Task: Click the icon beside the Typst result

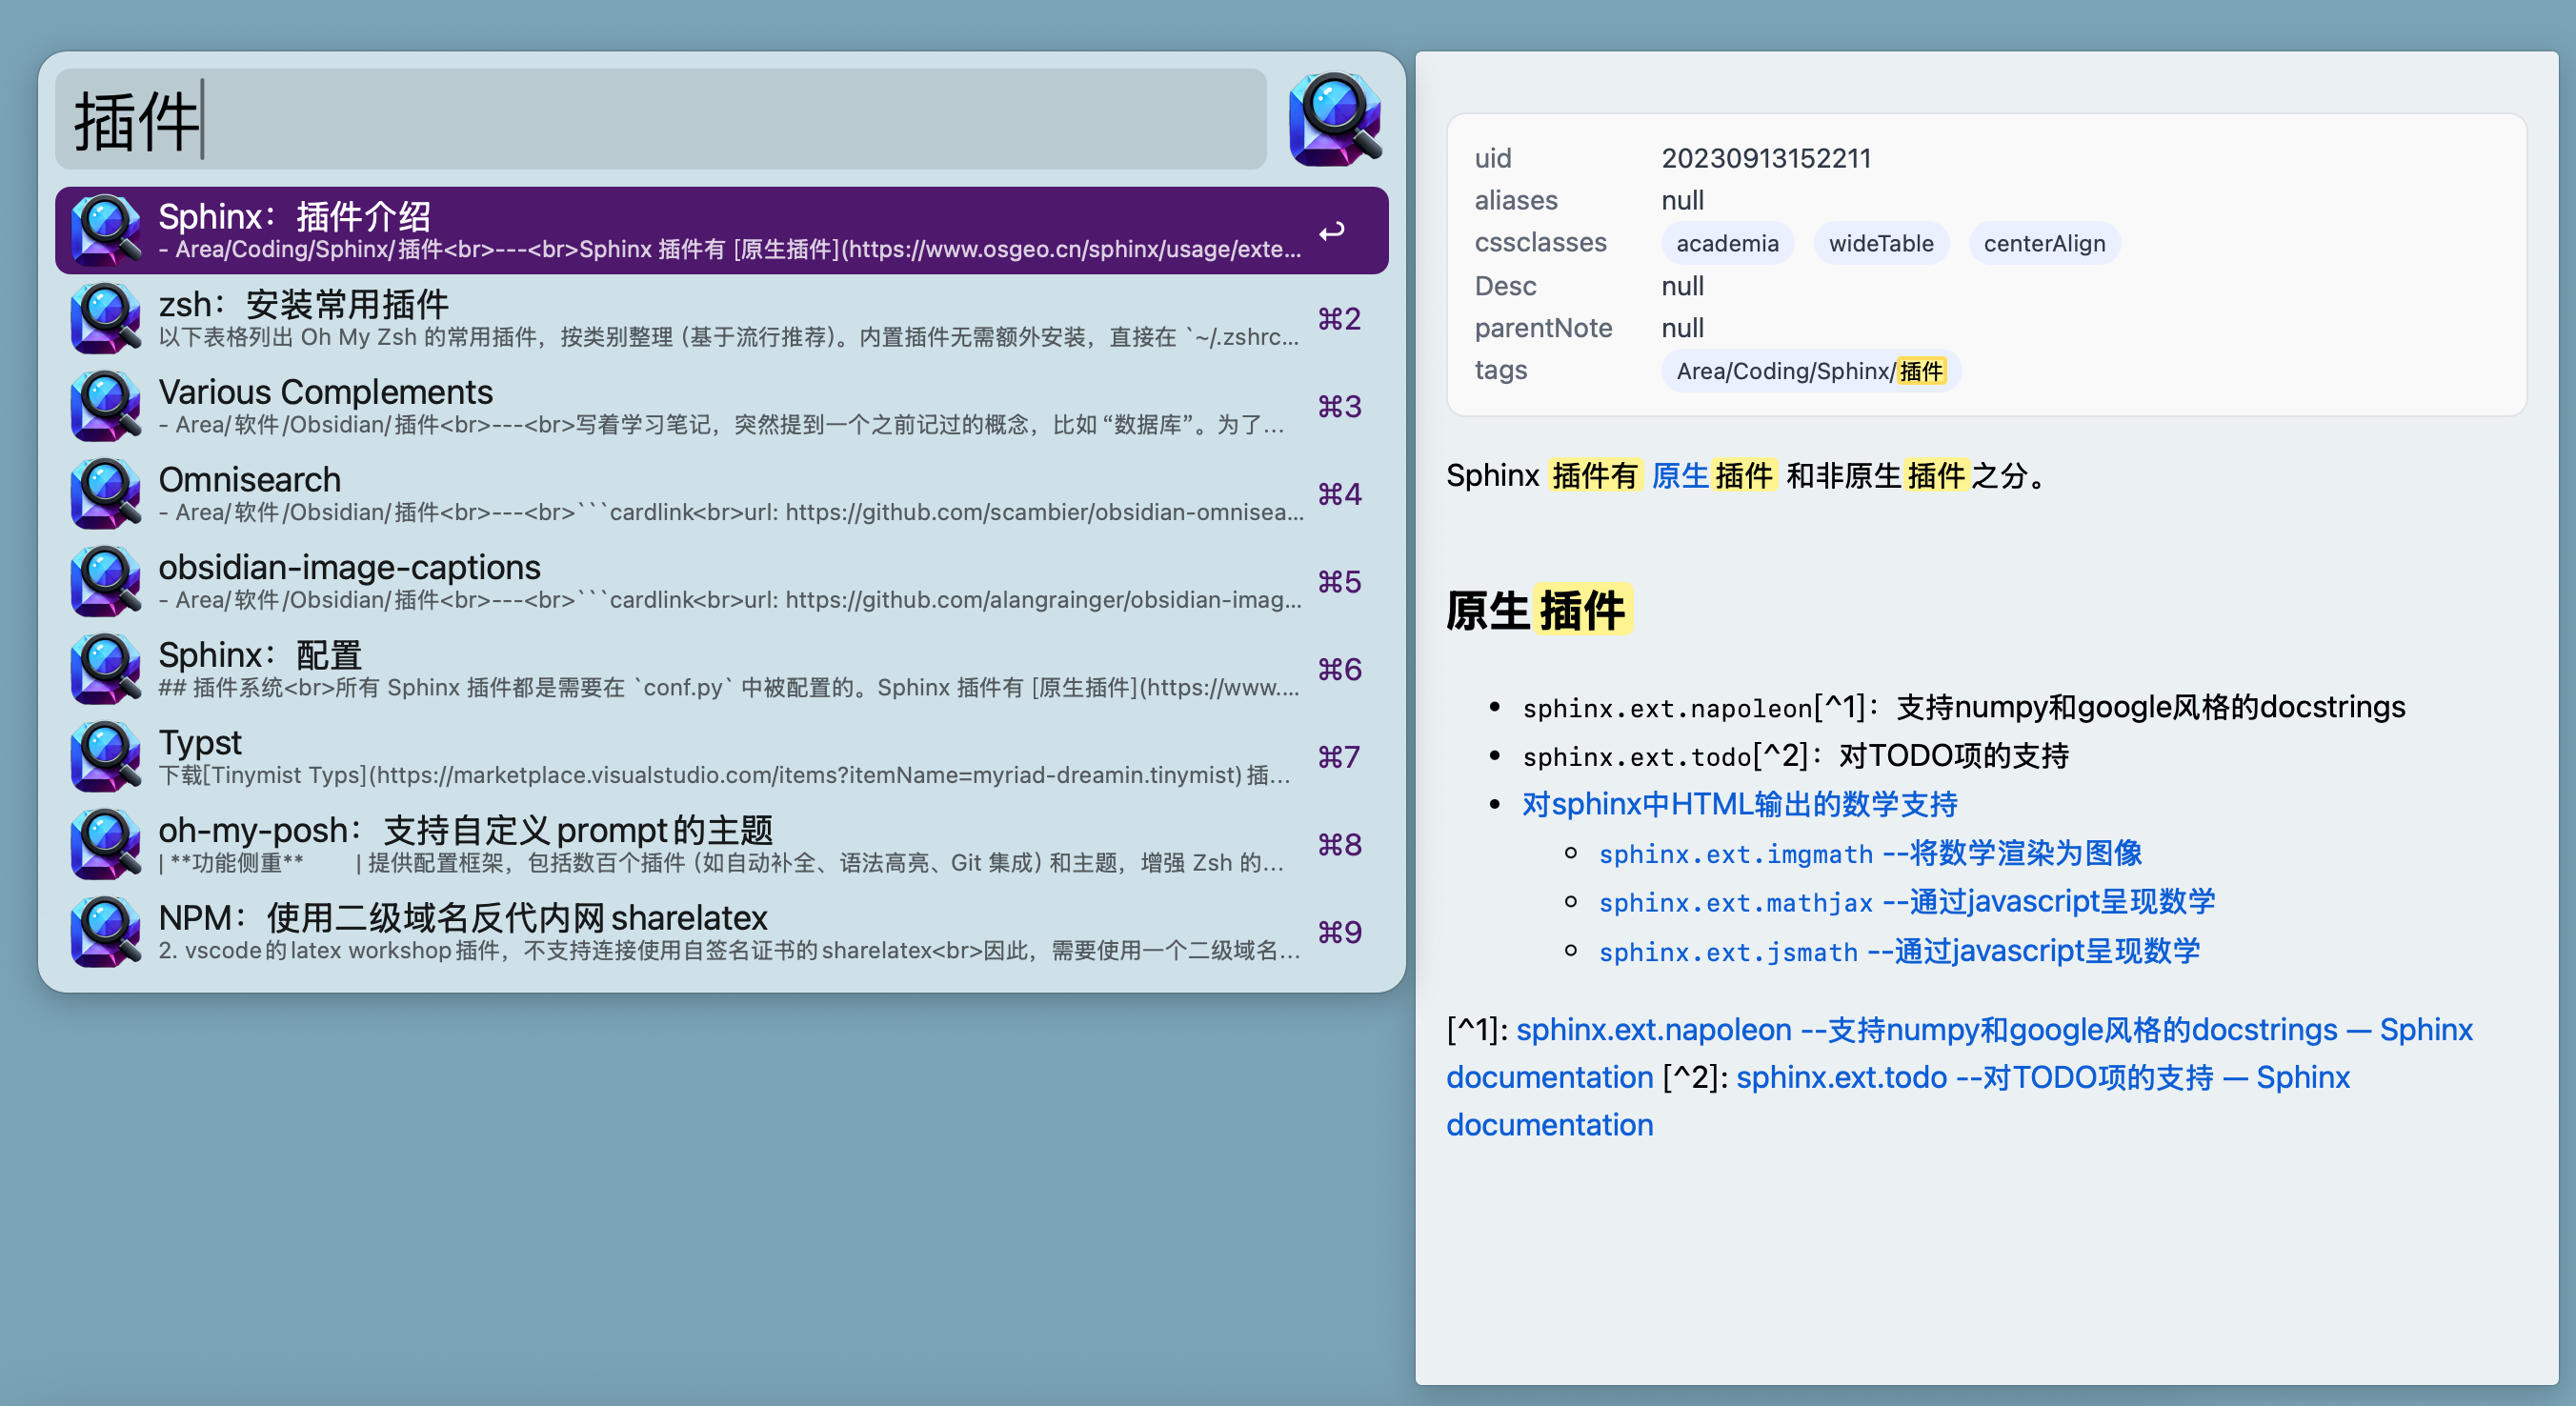Action: (105, 756)
